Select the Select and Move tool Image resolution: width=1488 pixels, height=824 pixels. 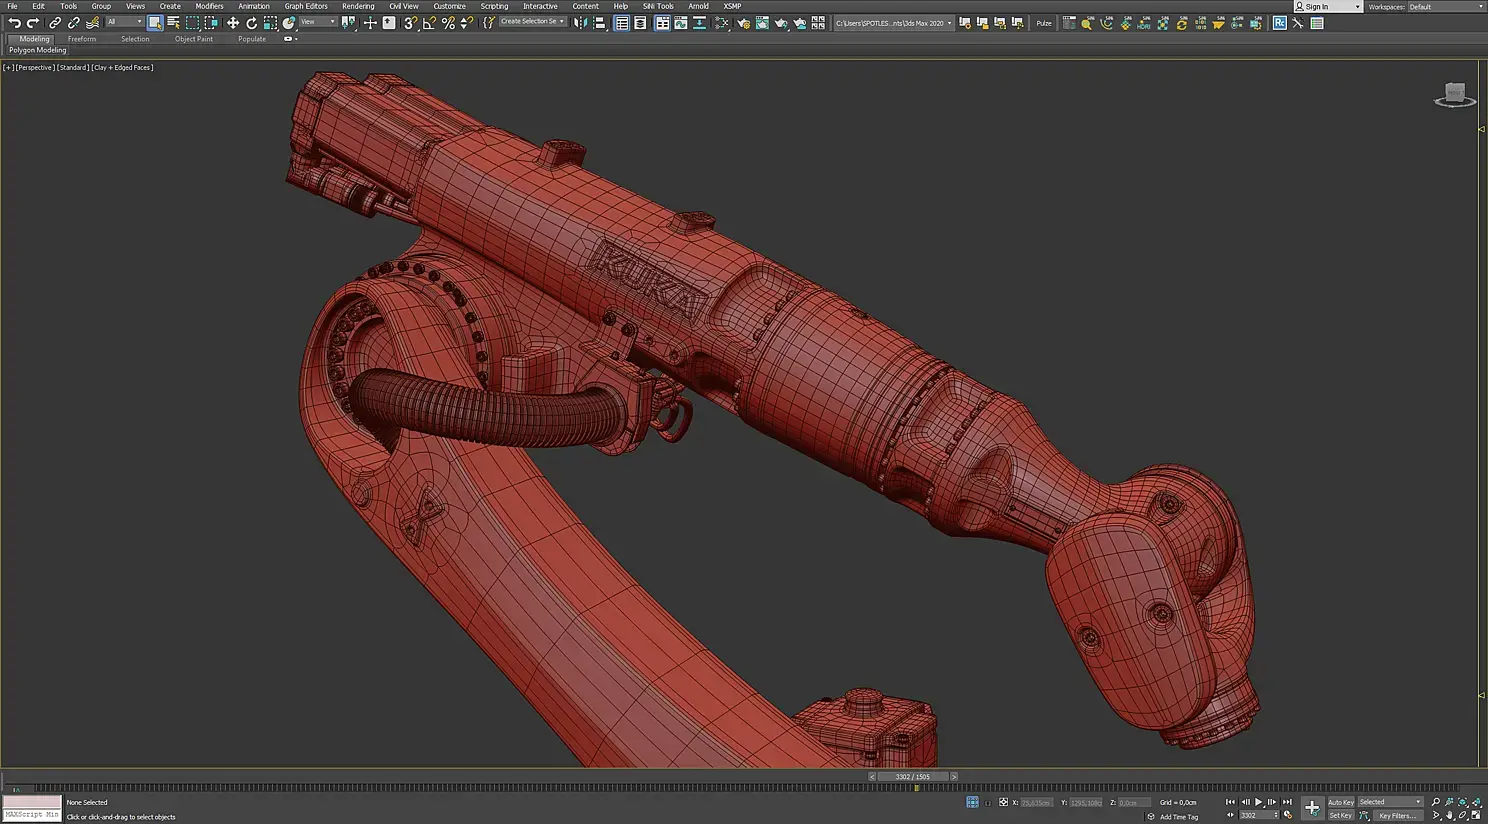[x=233, y=23]
